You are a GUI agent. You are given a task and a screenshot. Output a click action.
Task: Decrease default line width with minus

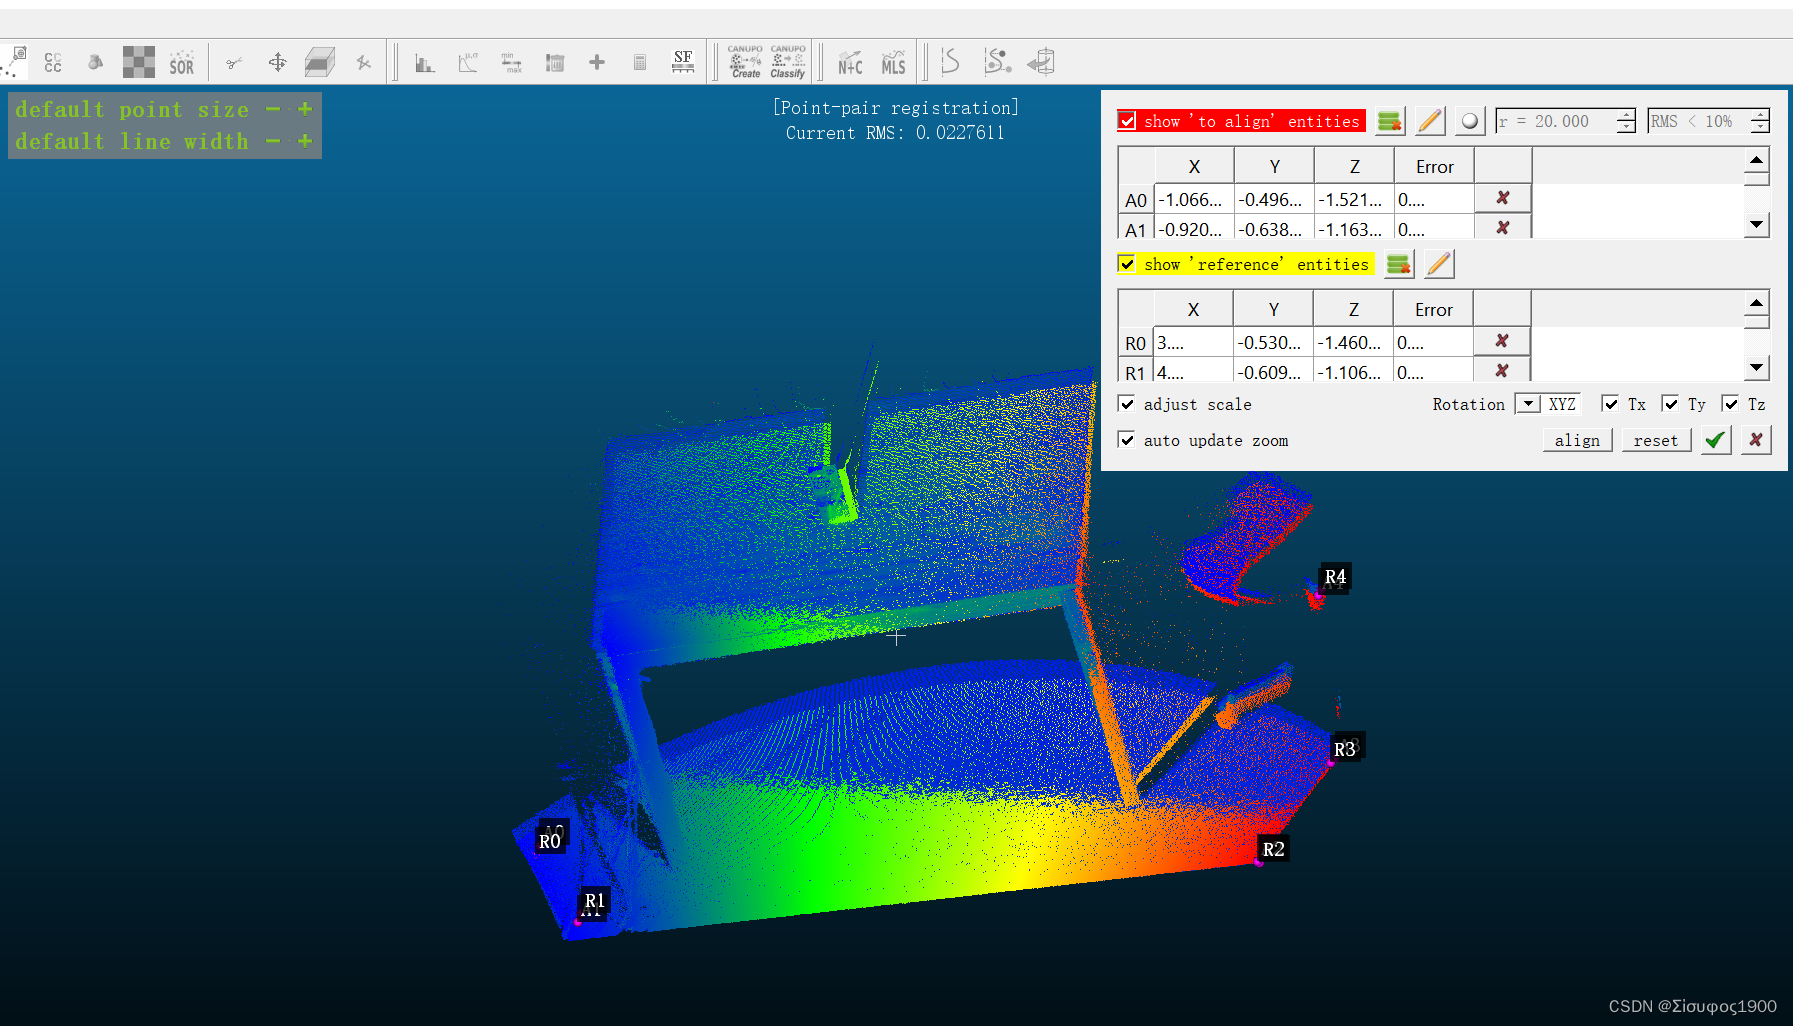pos(273,141)
